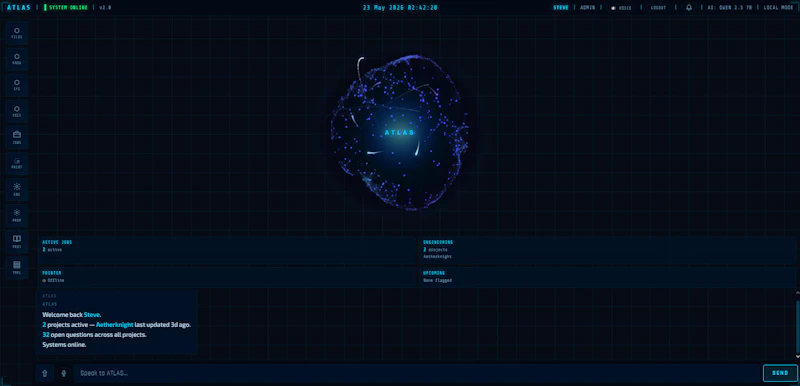800x386 pixels.
Task: Open the PROJ book icon
Action: click(x=17, y=242)
